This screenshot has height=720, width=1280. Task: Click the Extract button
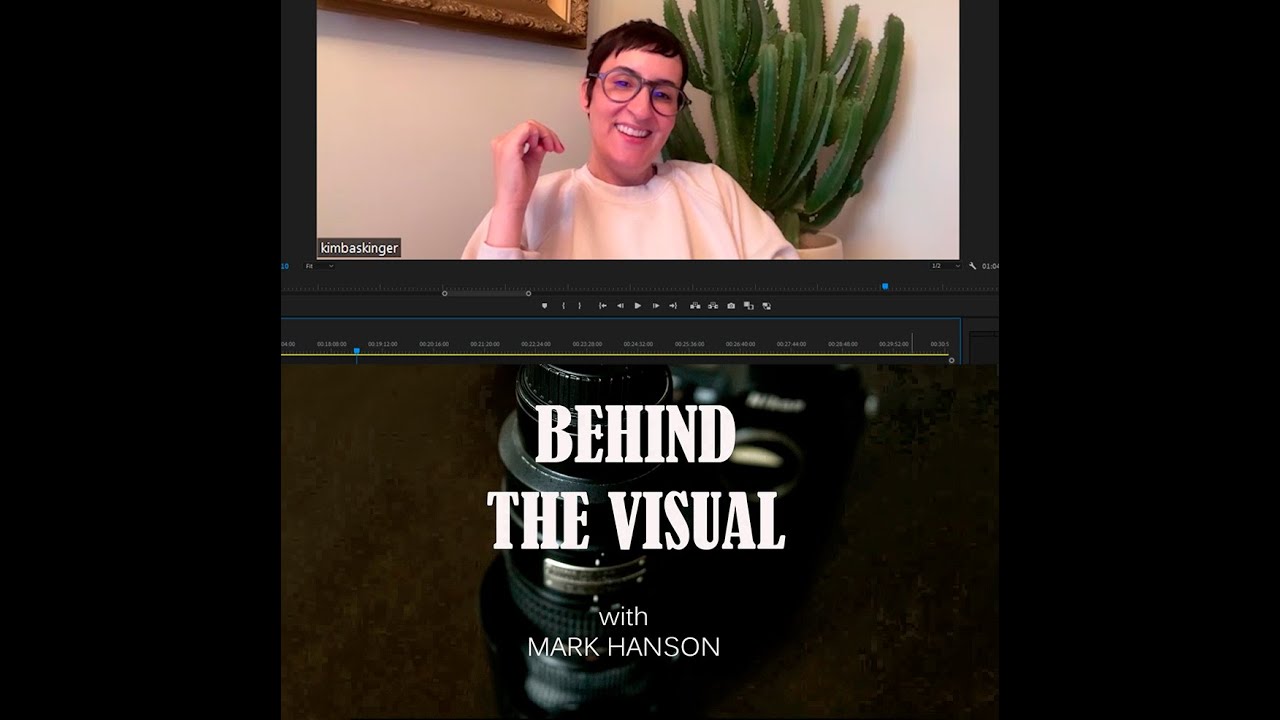pos(713,305)
